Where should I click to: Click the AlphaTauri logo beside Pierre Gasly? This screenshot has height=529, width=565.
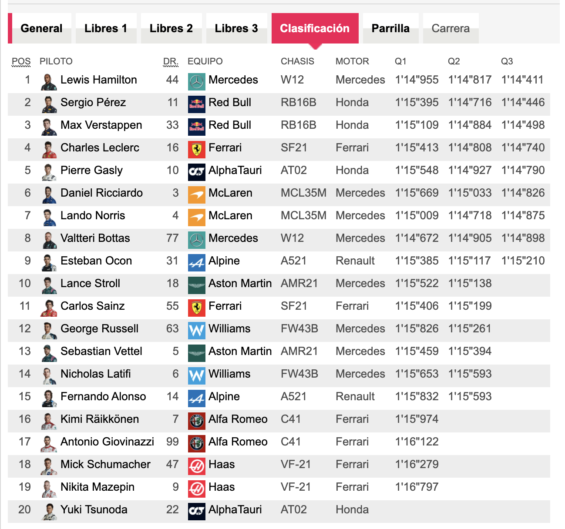(x=196, y=172)
